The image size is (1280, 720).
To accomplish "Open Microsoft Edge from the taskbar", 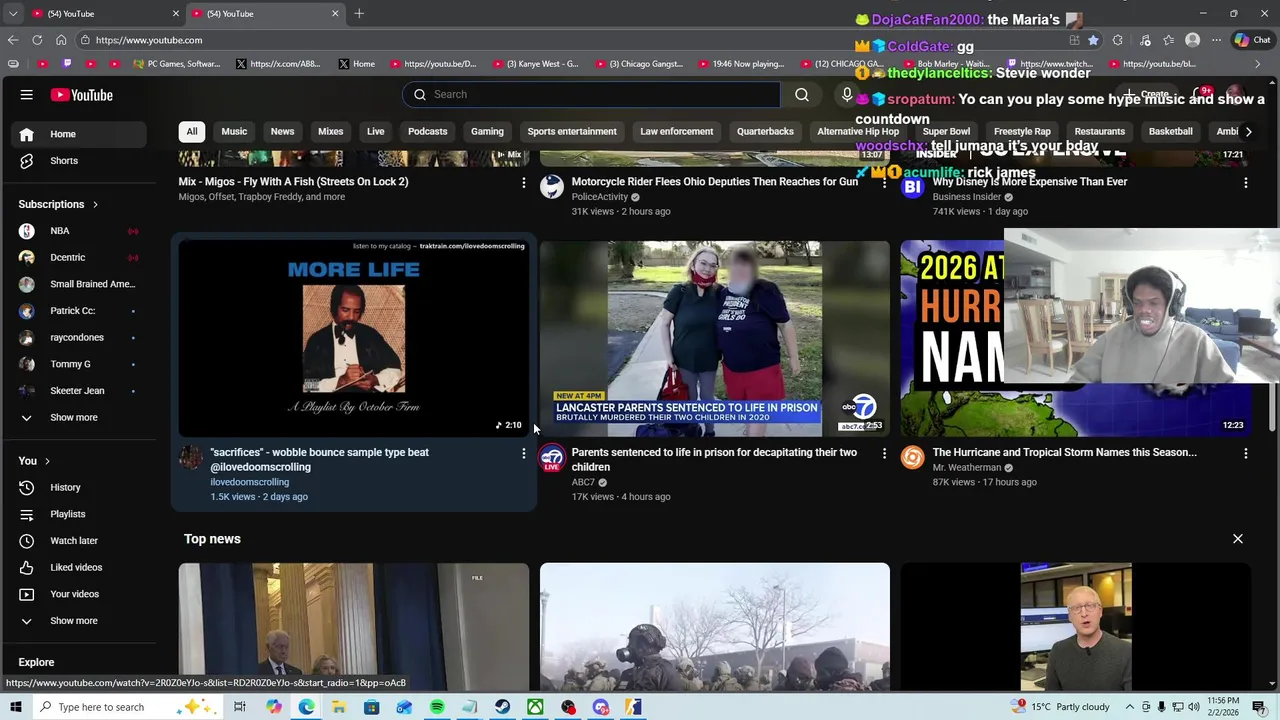I will pyautogui.click(x=306, y=707).
